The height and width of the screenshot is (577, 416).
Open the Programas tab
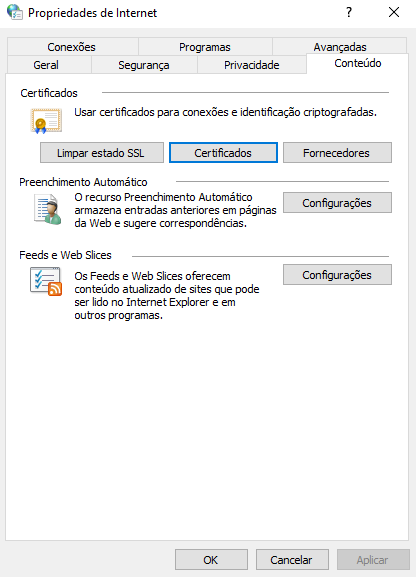click(x=205, y=47)
